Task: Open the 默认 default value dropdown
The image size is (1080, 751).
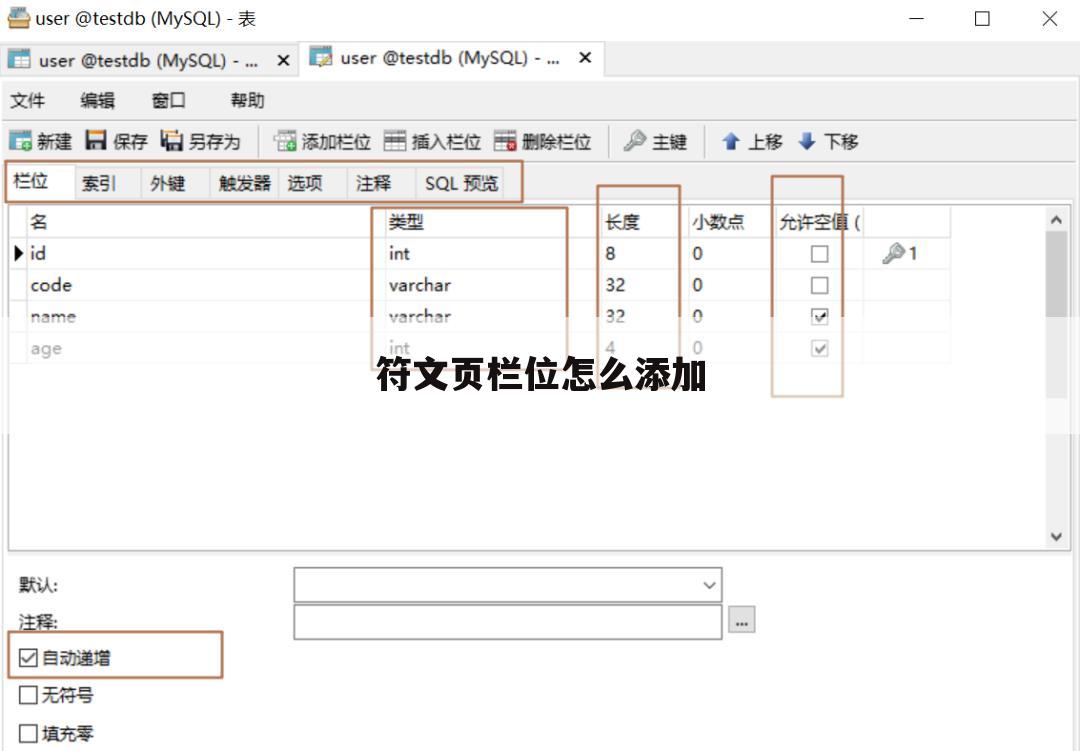Action: pos(709,585)
